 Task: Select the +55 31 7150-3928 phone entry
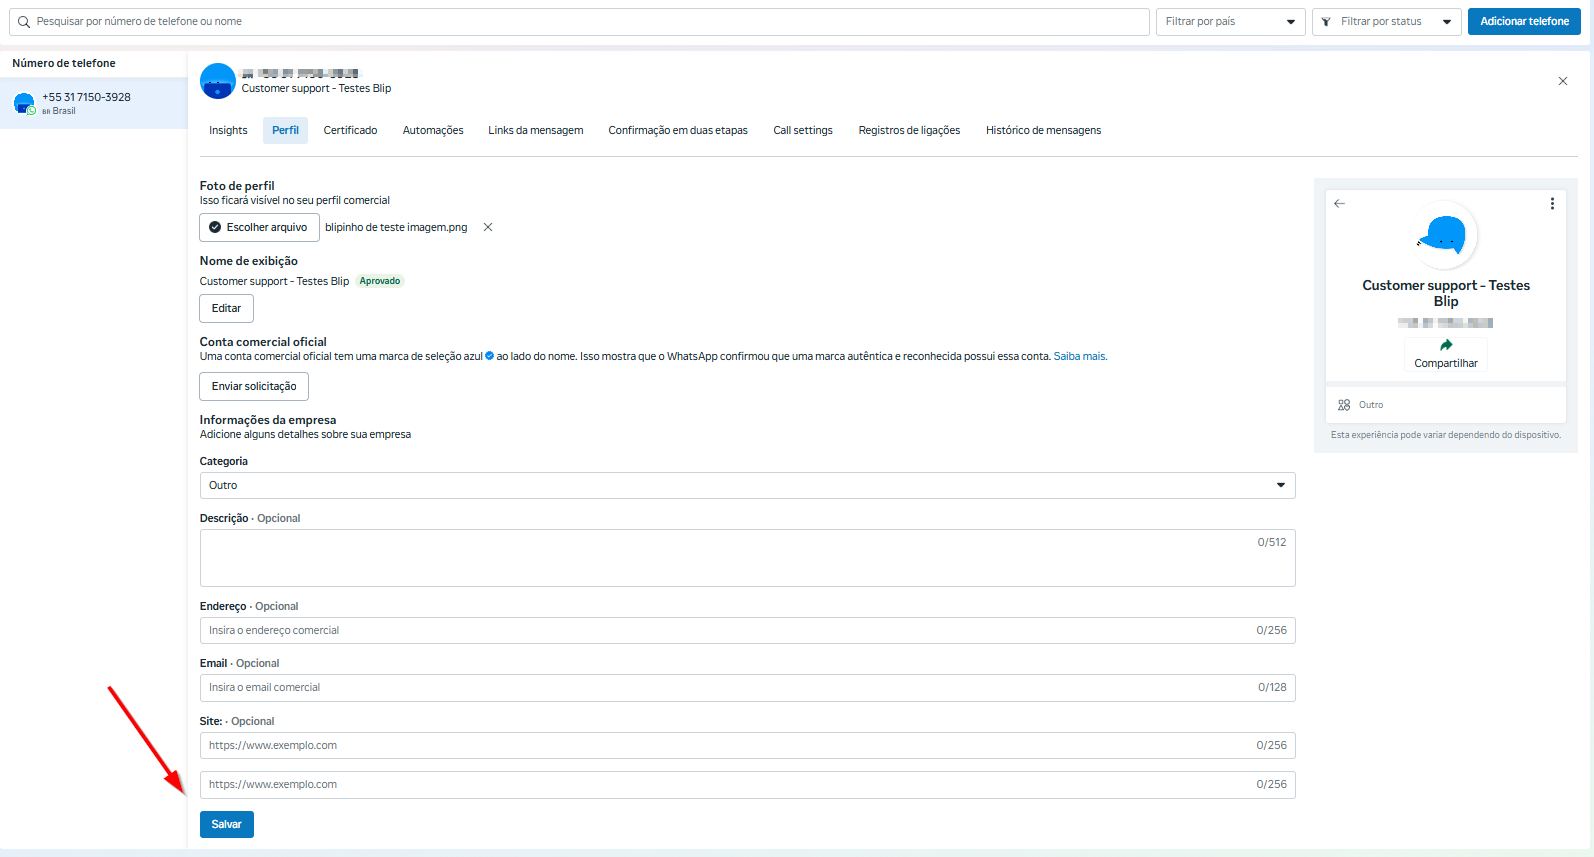point(86,103)
